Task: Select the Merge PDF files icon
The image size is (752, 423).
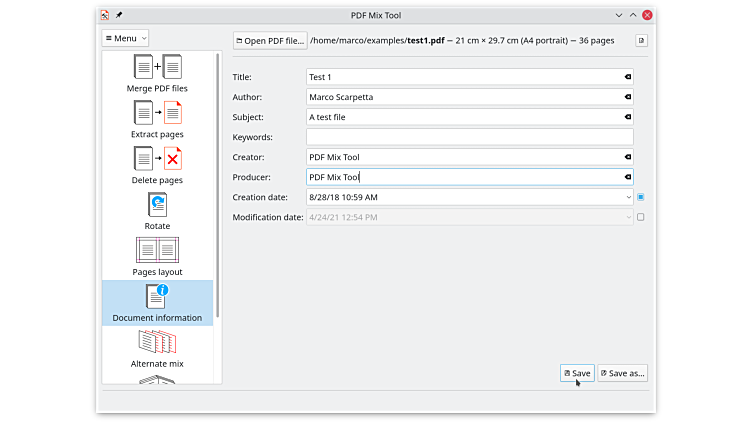Action: click(x=157, y=68)
